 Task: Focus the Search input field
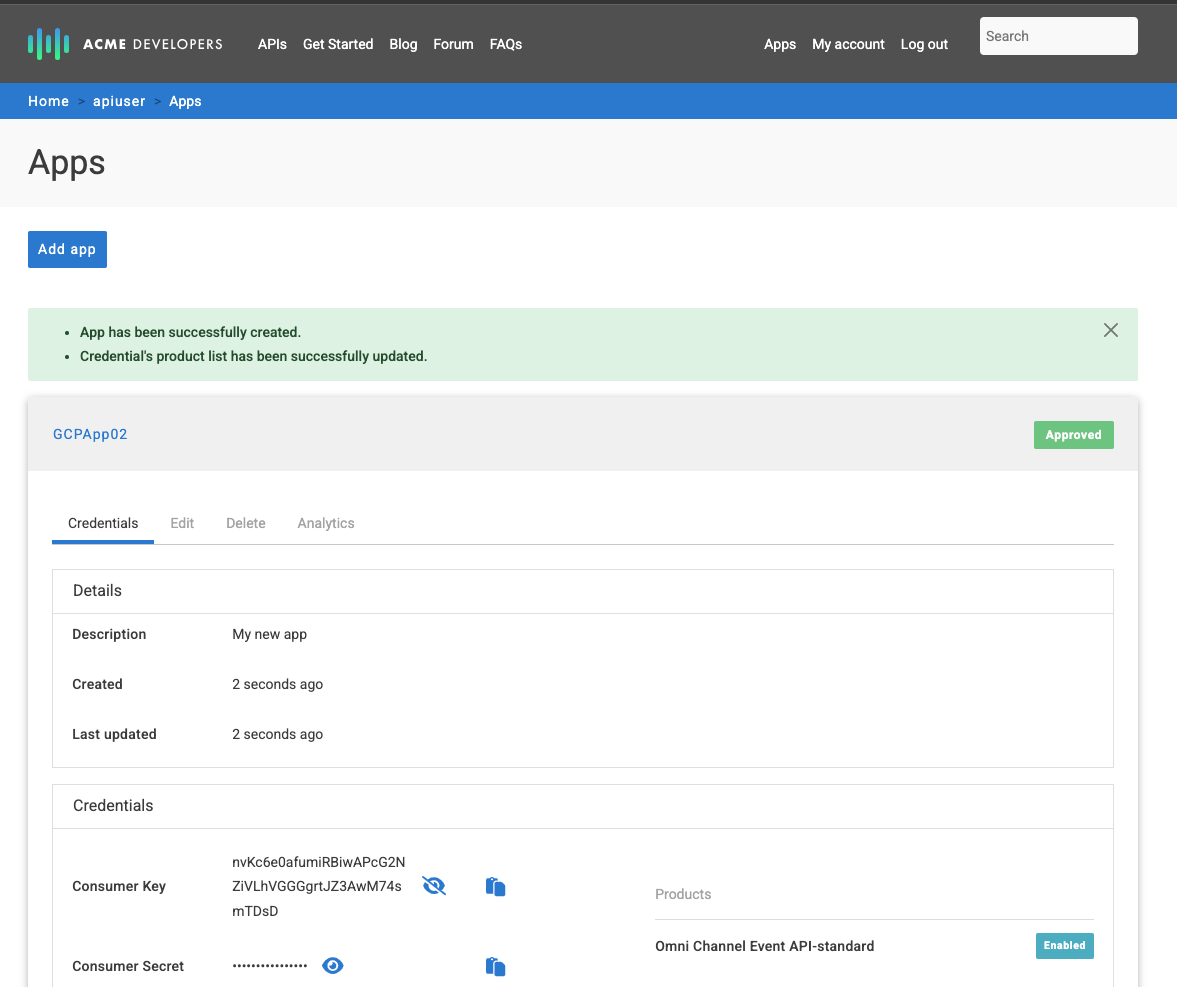(1058, 36)
